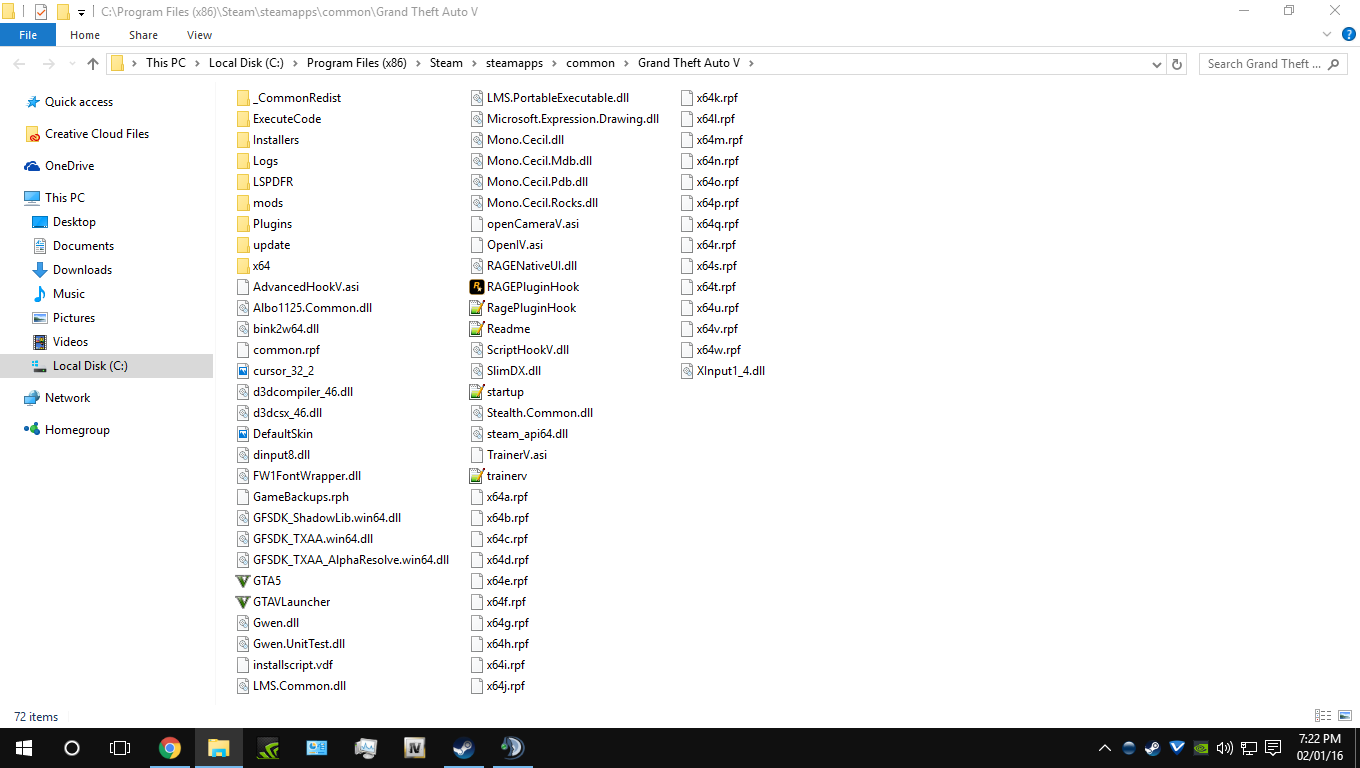
Task: Open the Action Center notifications icon
Action: click(1273, 748)
